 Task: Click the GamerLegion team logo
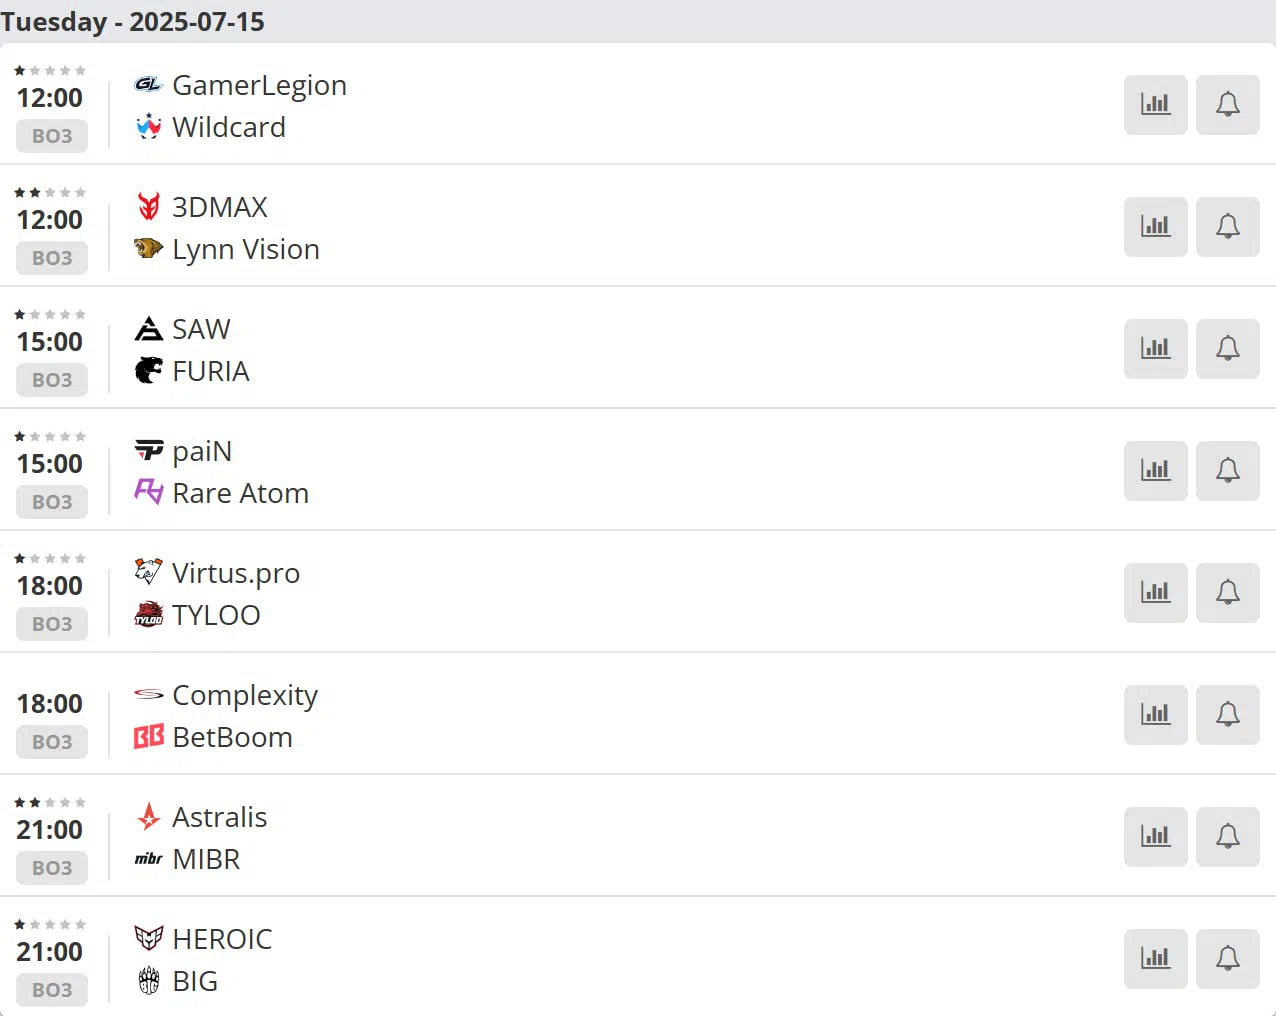click(x=148, y=85)
